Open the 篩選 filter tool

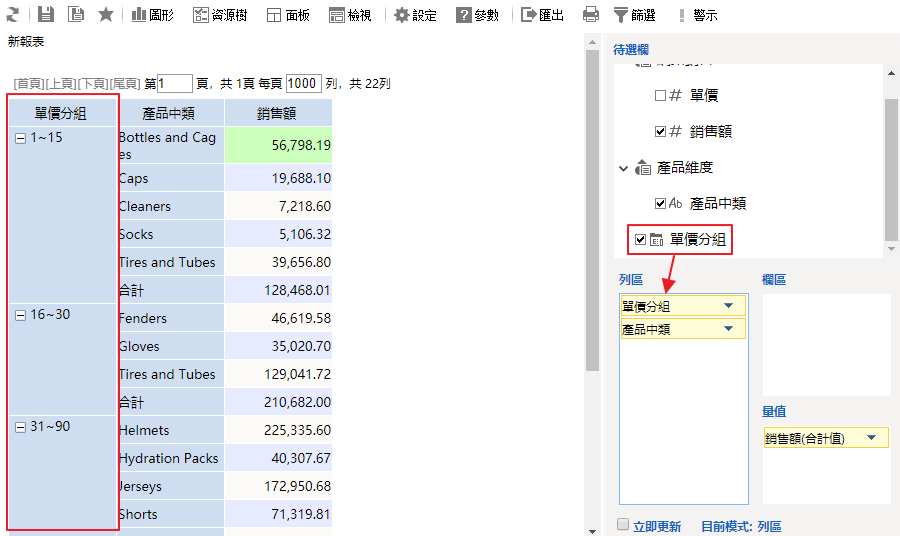click(635, 15)
